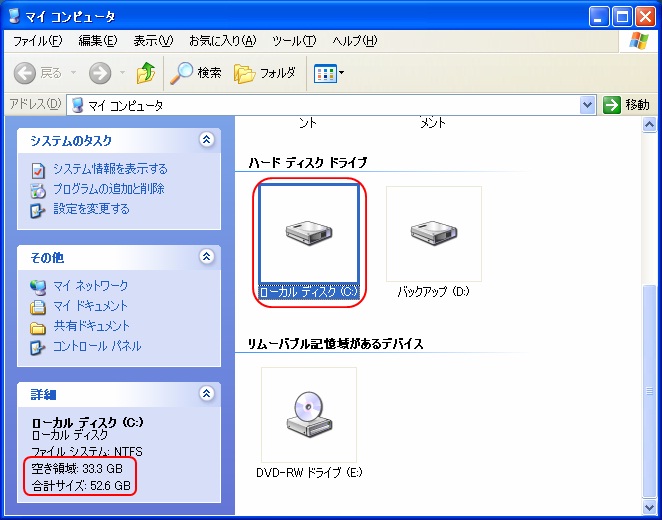Select the DVD-RW ドライブ (E:) icon
Viewport: 662px width, 520px height.
point(308,412)
